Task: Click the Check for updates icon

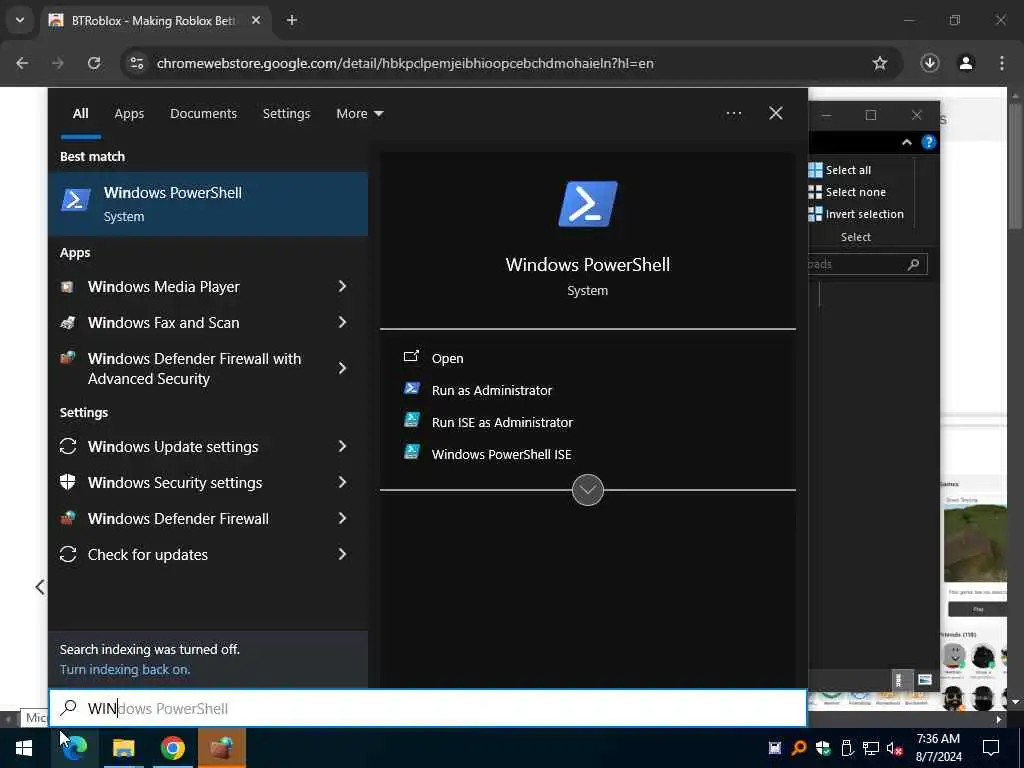Action: coord(68,554)
